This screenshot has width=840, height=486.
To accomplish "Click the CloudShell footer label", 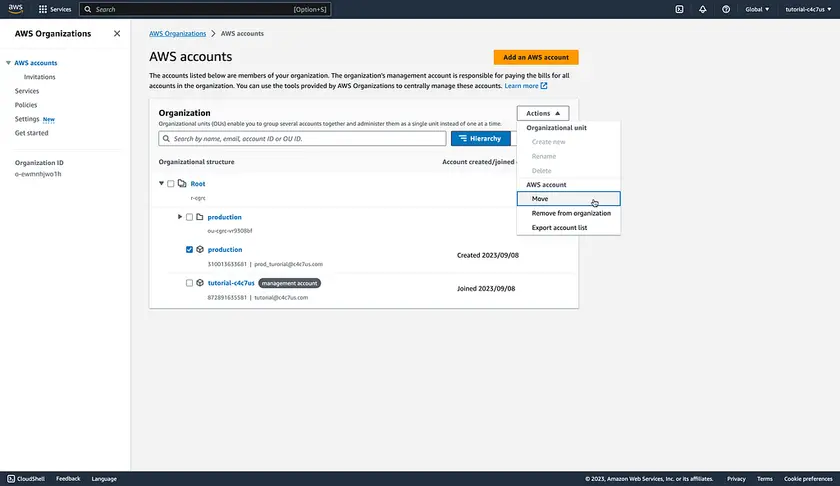I will coord(31,478).
